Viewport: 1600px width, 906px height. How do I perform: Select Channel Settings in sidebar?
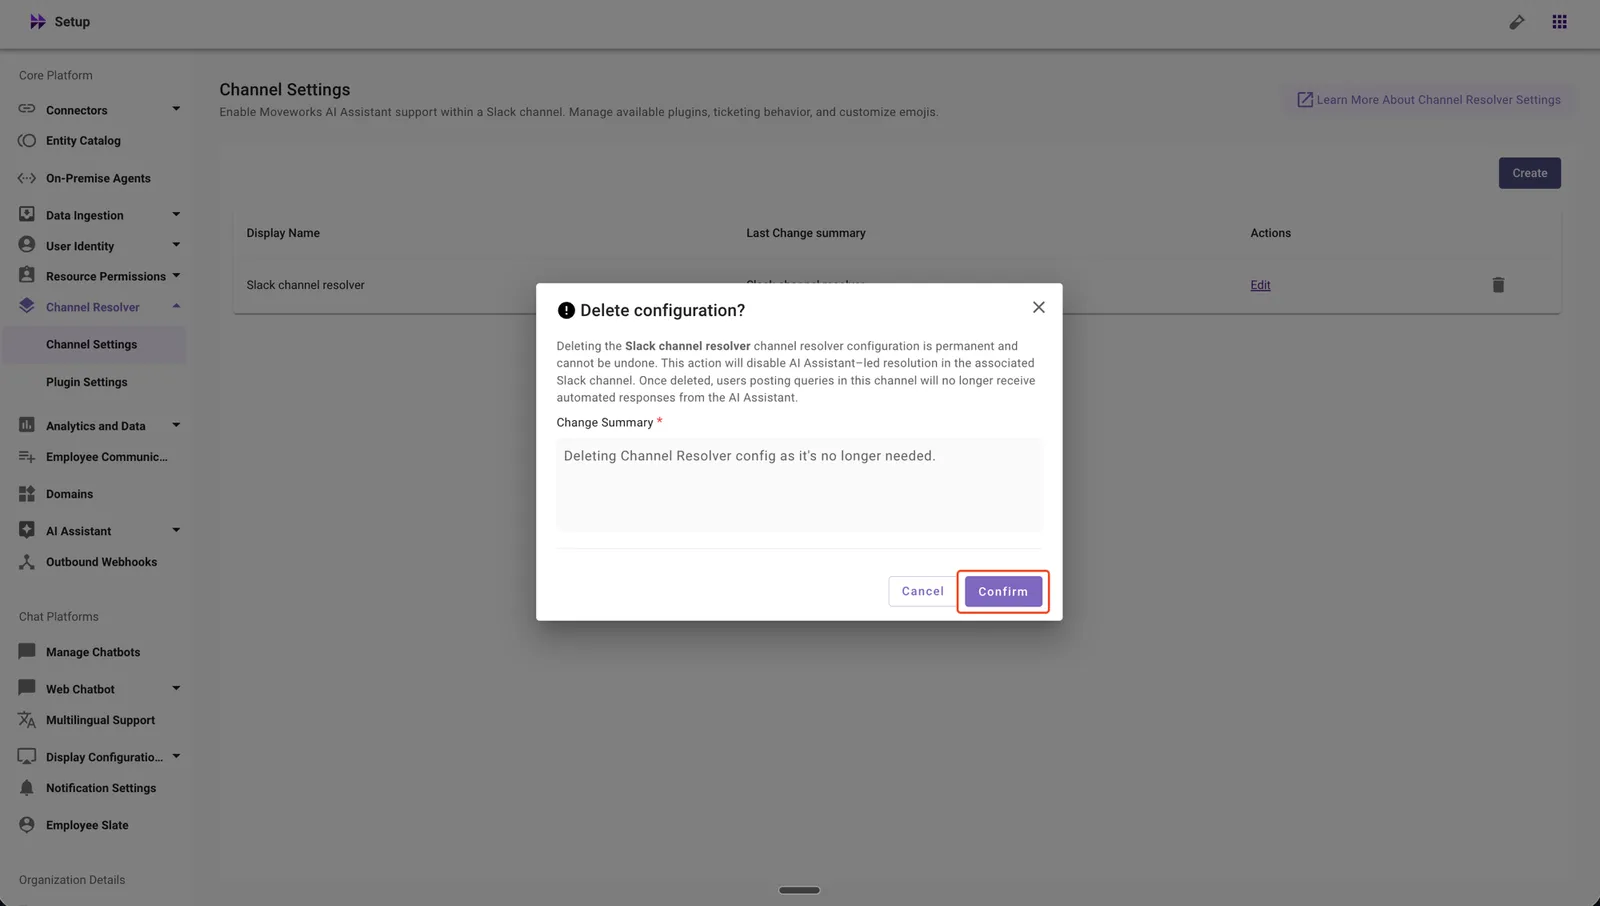tap(92, 345)
